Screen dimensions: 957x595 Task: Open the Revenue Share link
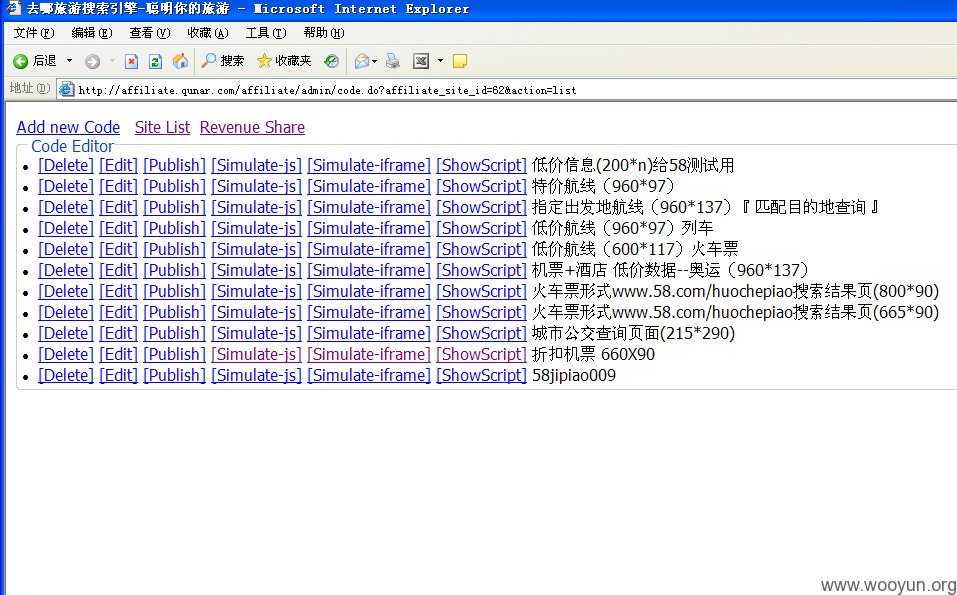click(x=252, y=127)
